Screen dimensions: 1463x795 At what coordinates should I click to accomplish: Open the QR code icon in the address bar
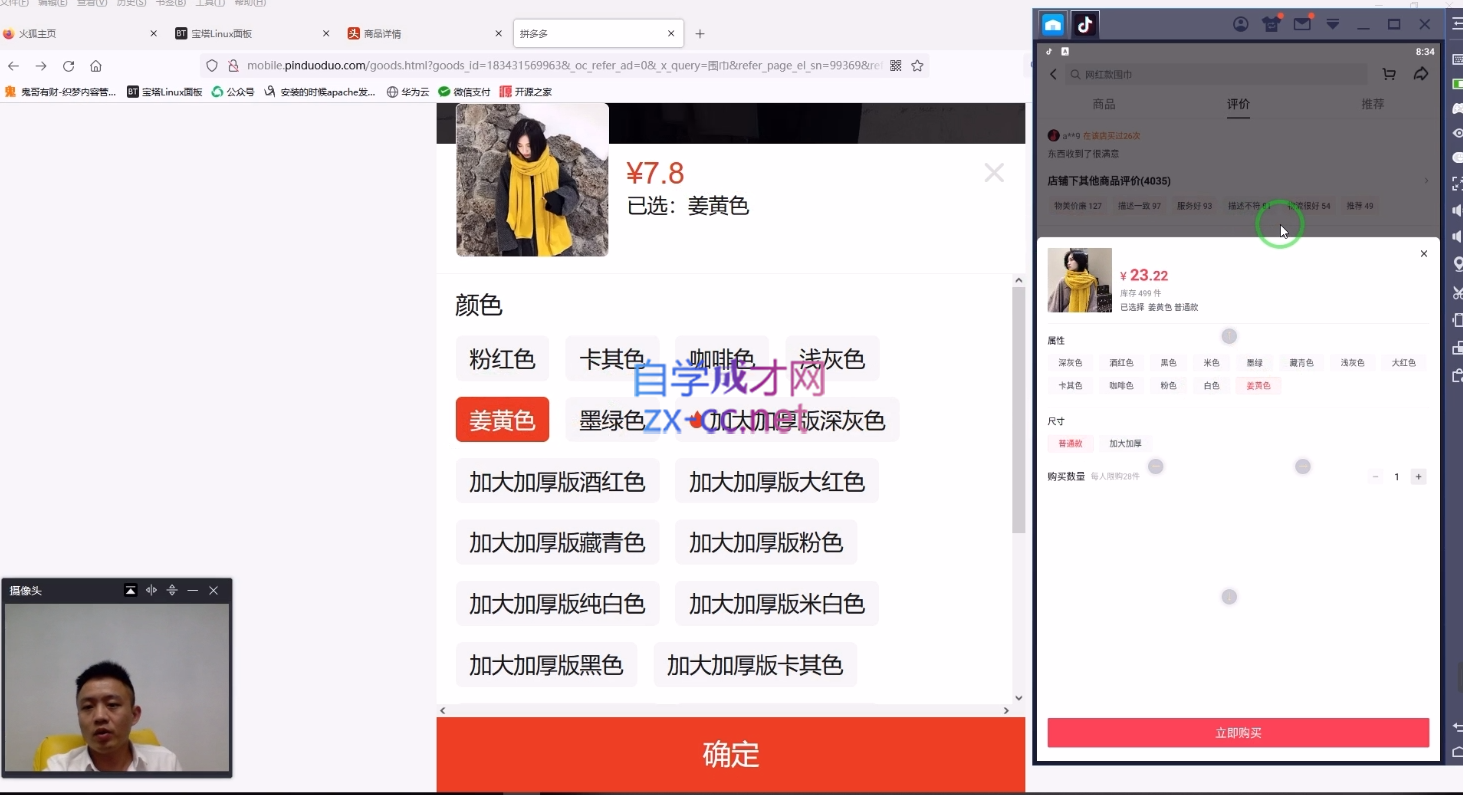point(895,66)
